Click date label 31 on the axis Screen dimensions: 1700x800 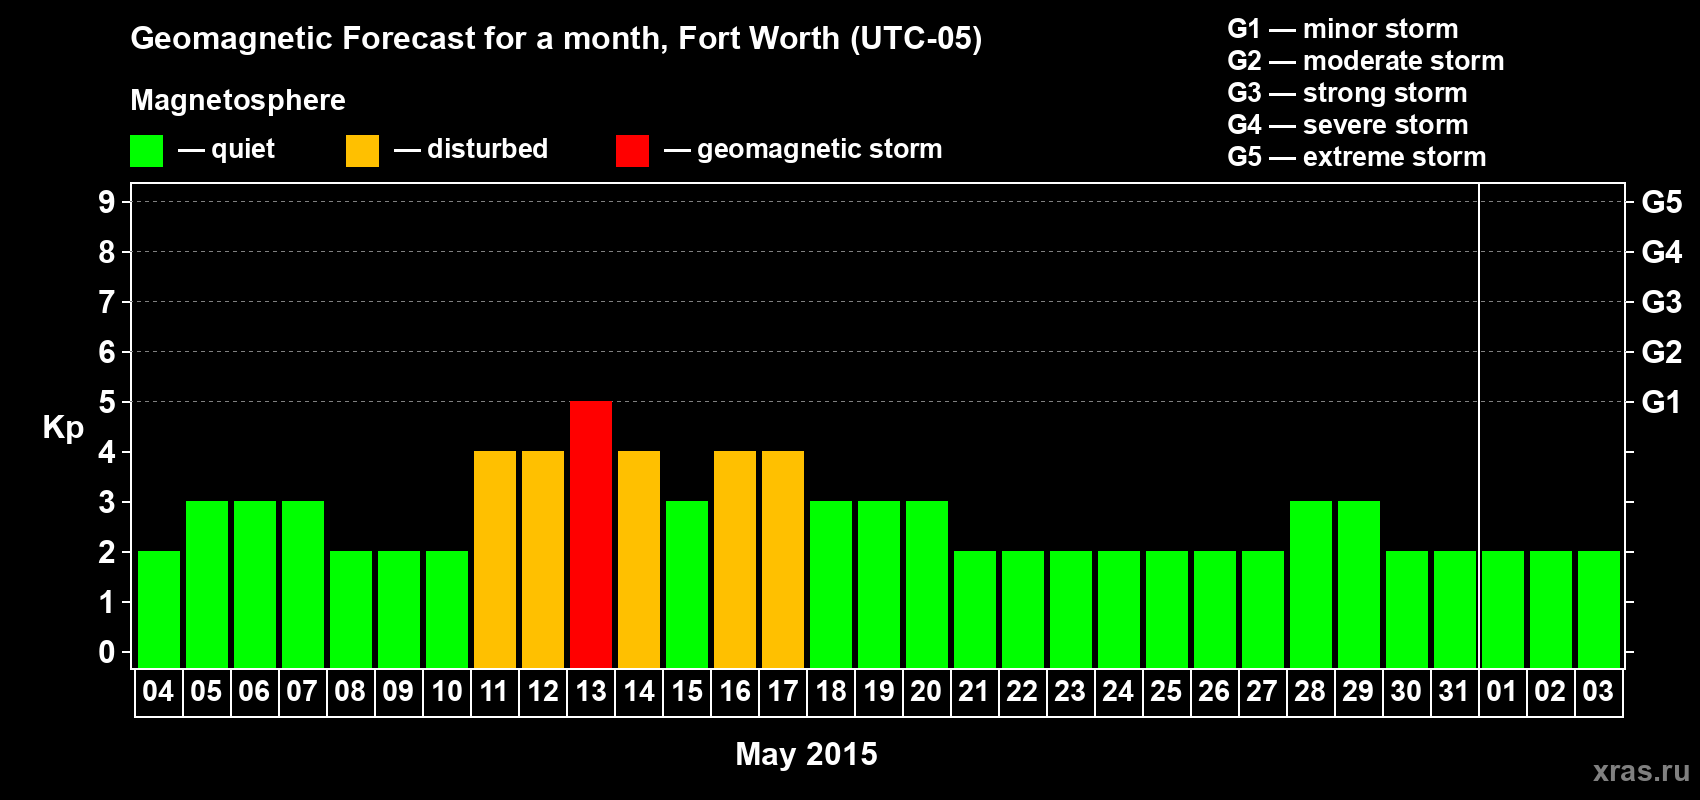pos(1454,692)
